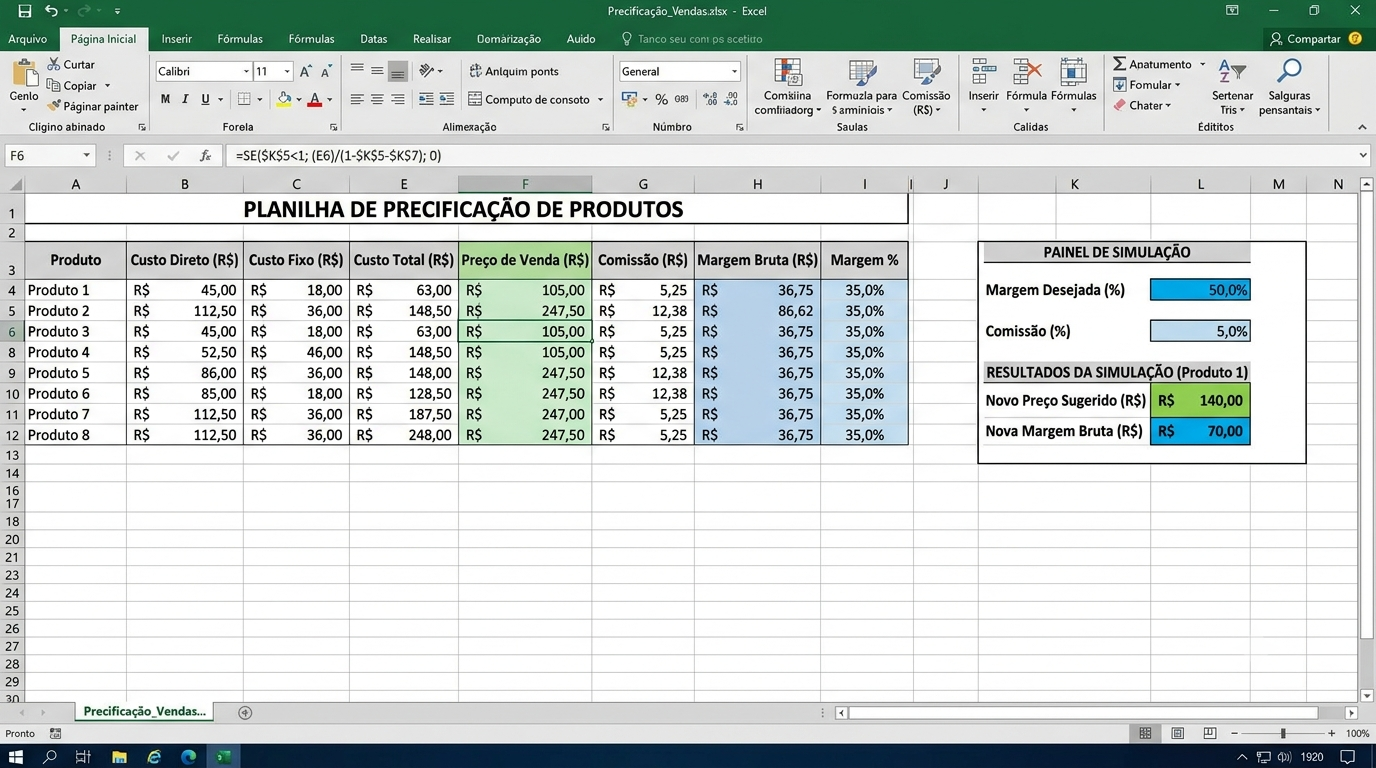
Task: Switch to the Auido ribbon tab
Action: [581, 39]
